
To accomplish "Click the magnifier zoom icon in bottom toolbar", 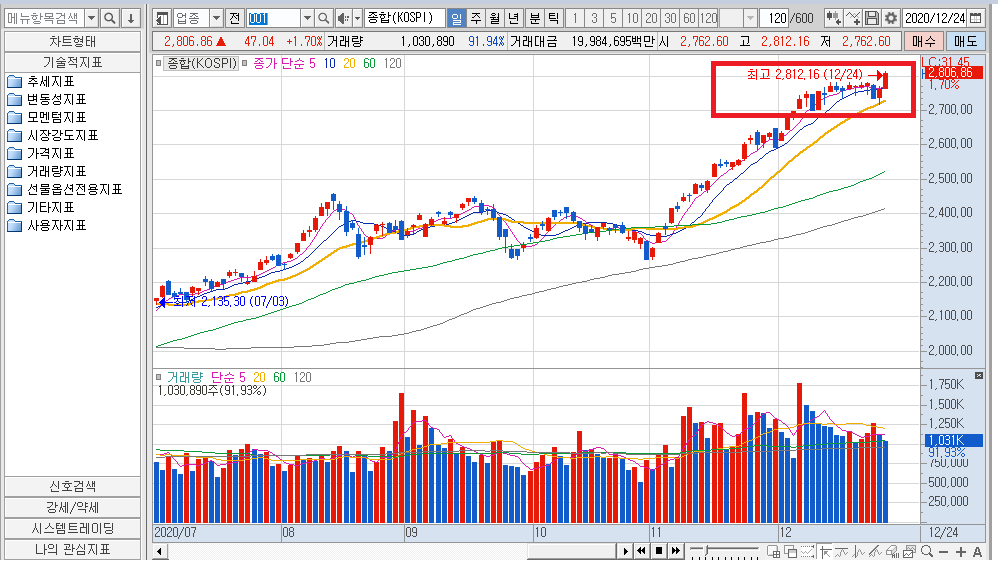I will pyautogui.click(x=927, y=552).
